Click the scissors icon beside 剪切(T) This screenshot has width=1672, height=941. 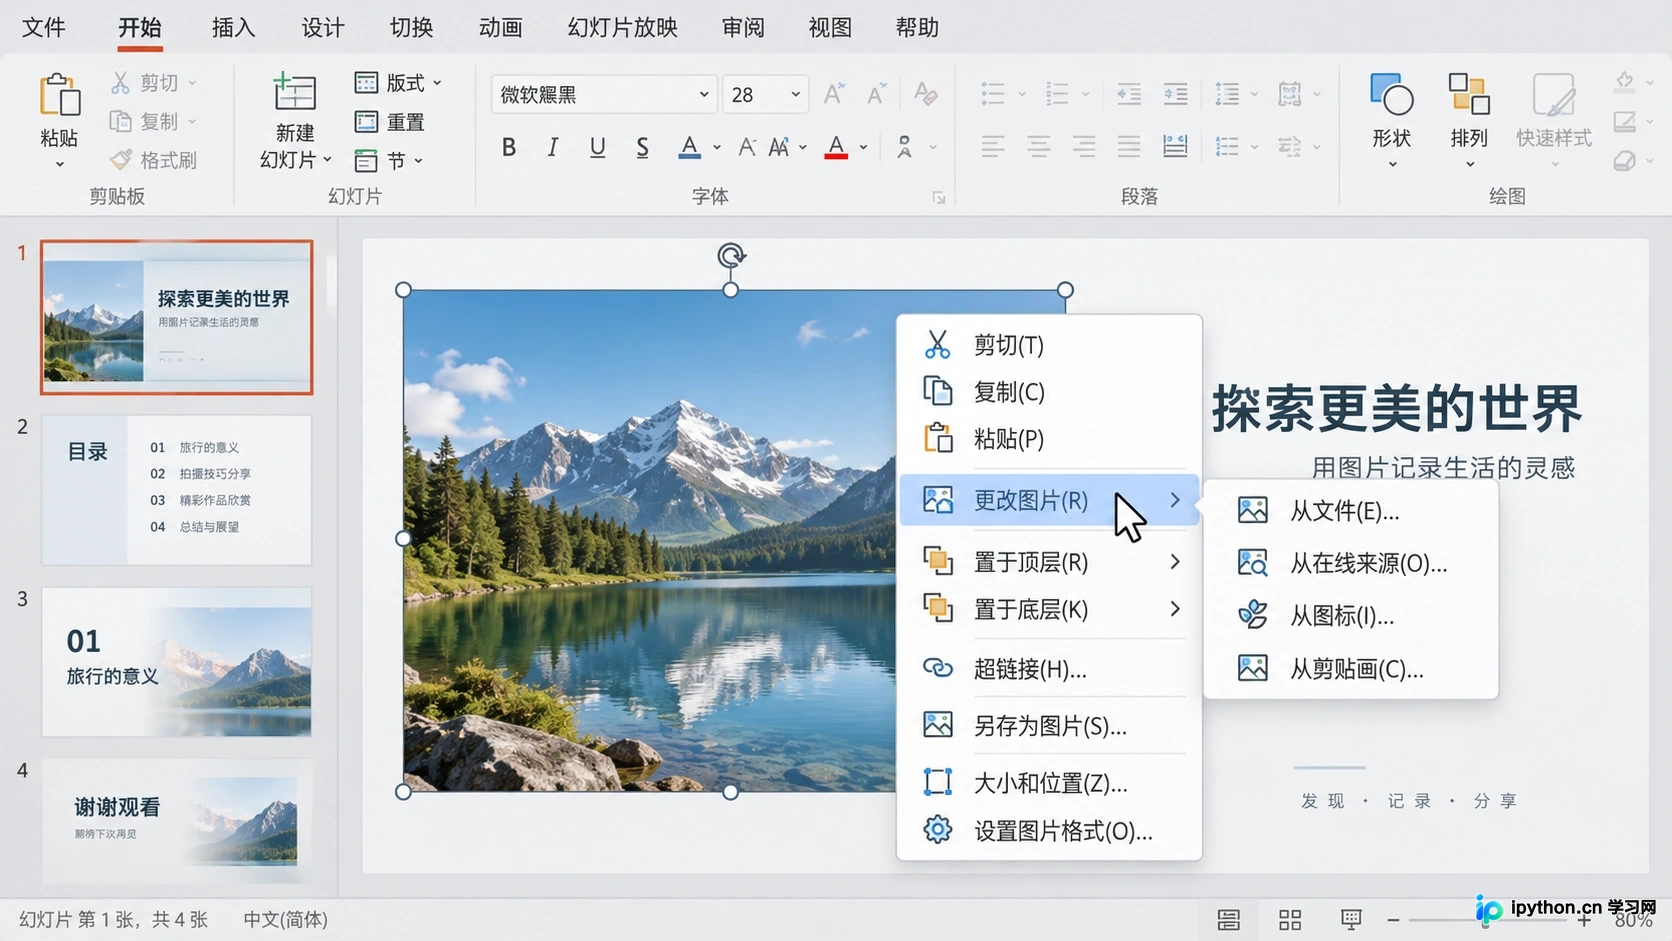pos(937,345)
